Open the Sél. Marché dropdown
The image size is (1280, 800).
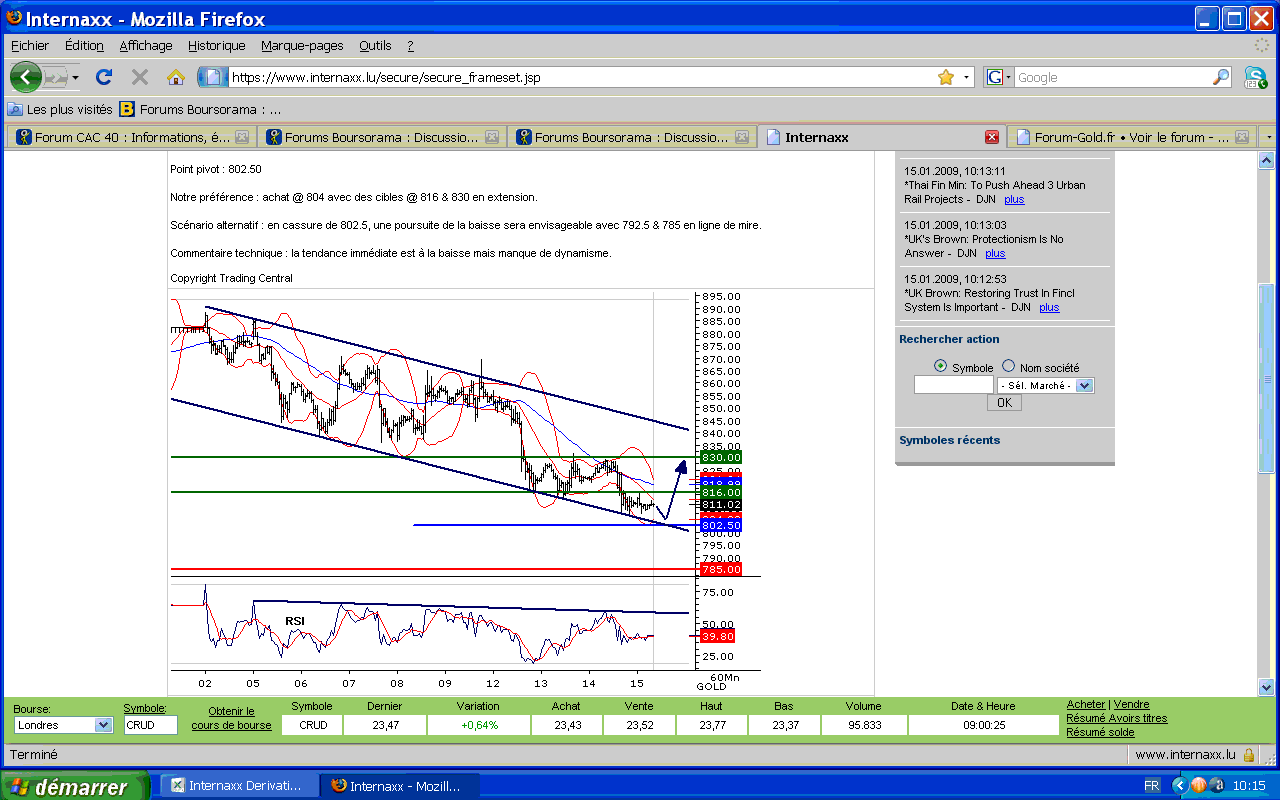[x=1045, y=385]
